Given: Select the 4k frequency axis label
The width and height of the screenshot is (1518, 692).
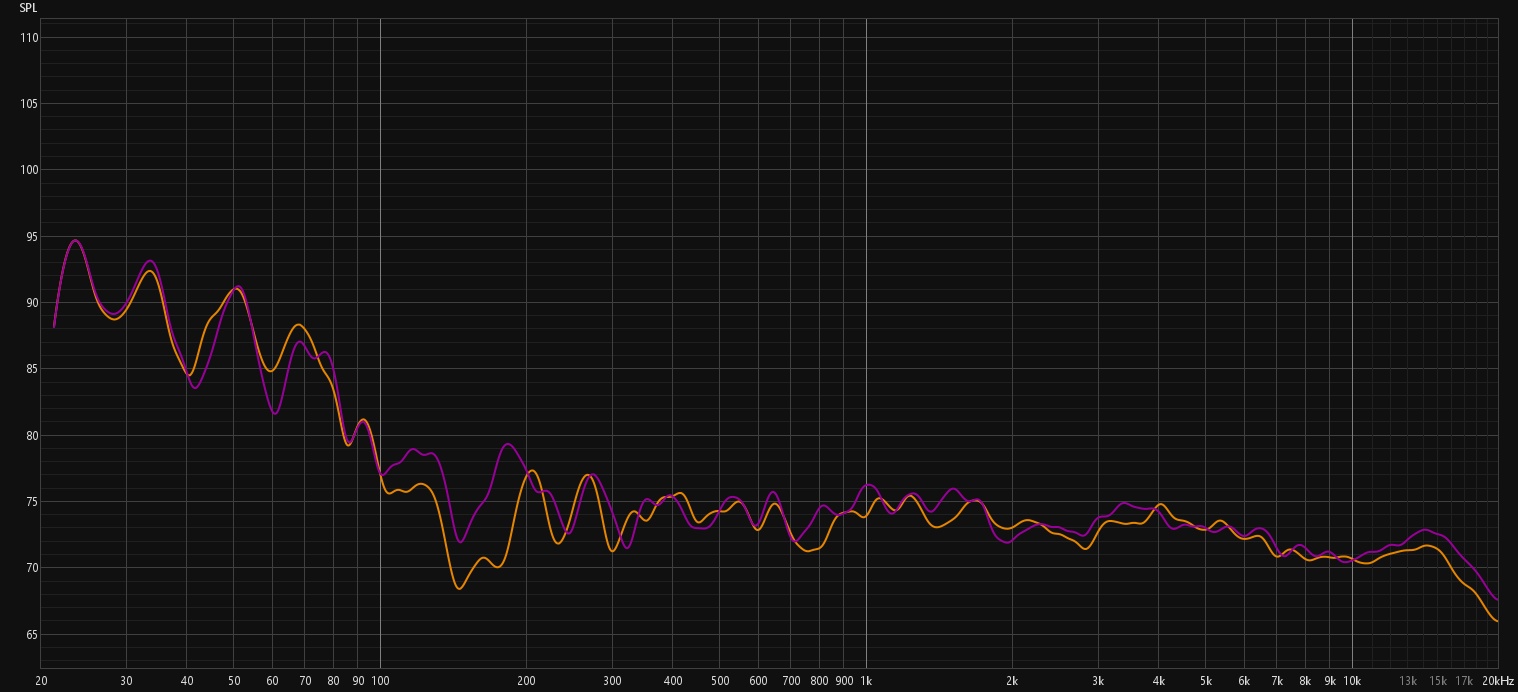Looking at the screenshot, I should pyautogui.click(x=1159, y=681).
